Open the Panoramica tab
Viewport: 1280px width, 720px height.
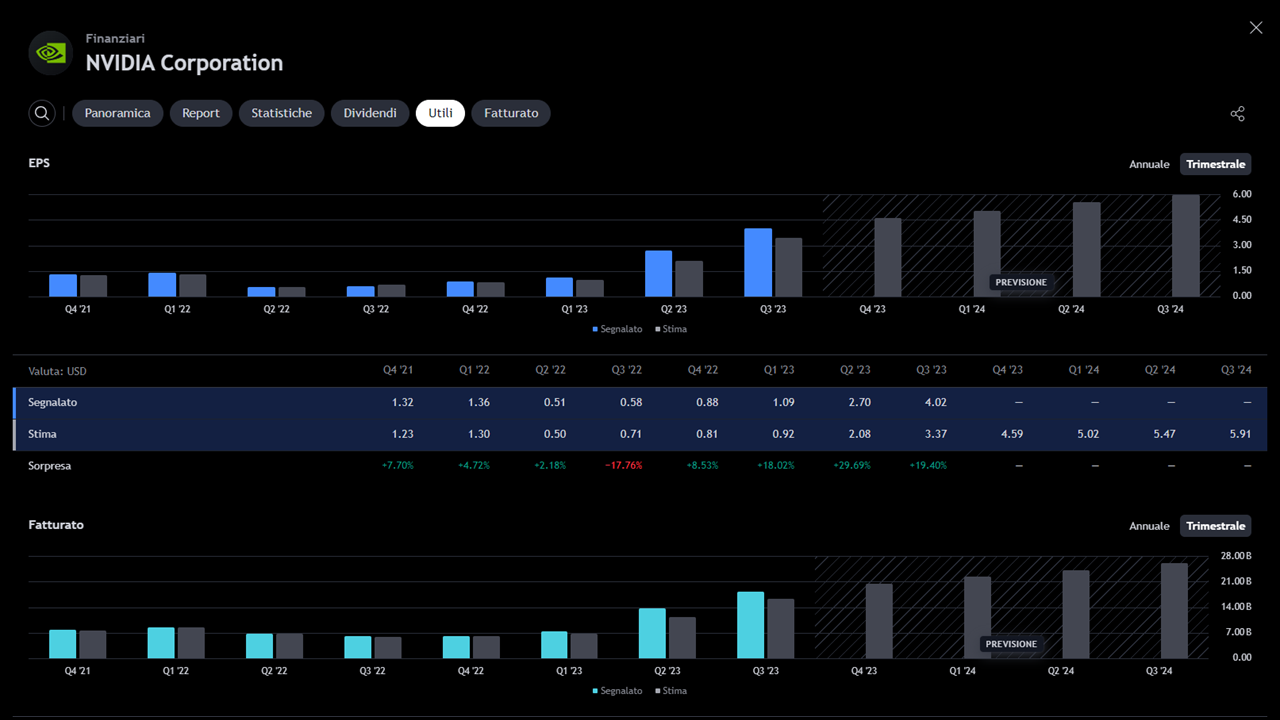[117, 113]
